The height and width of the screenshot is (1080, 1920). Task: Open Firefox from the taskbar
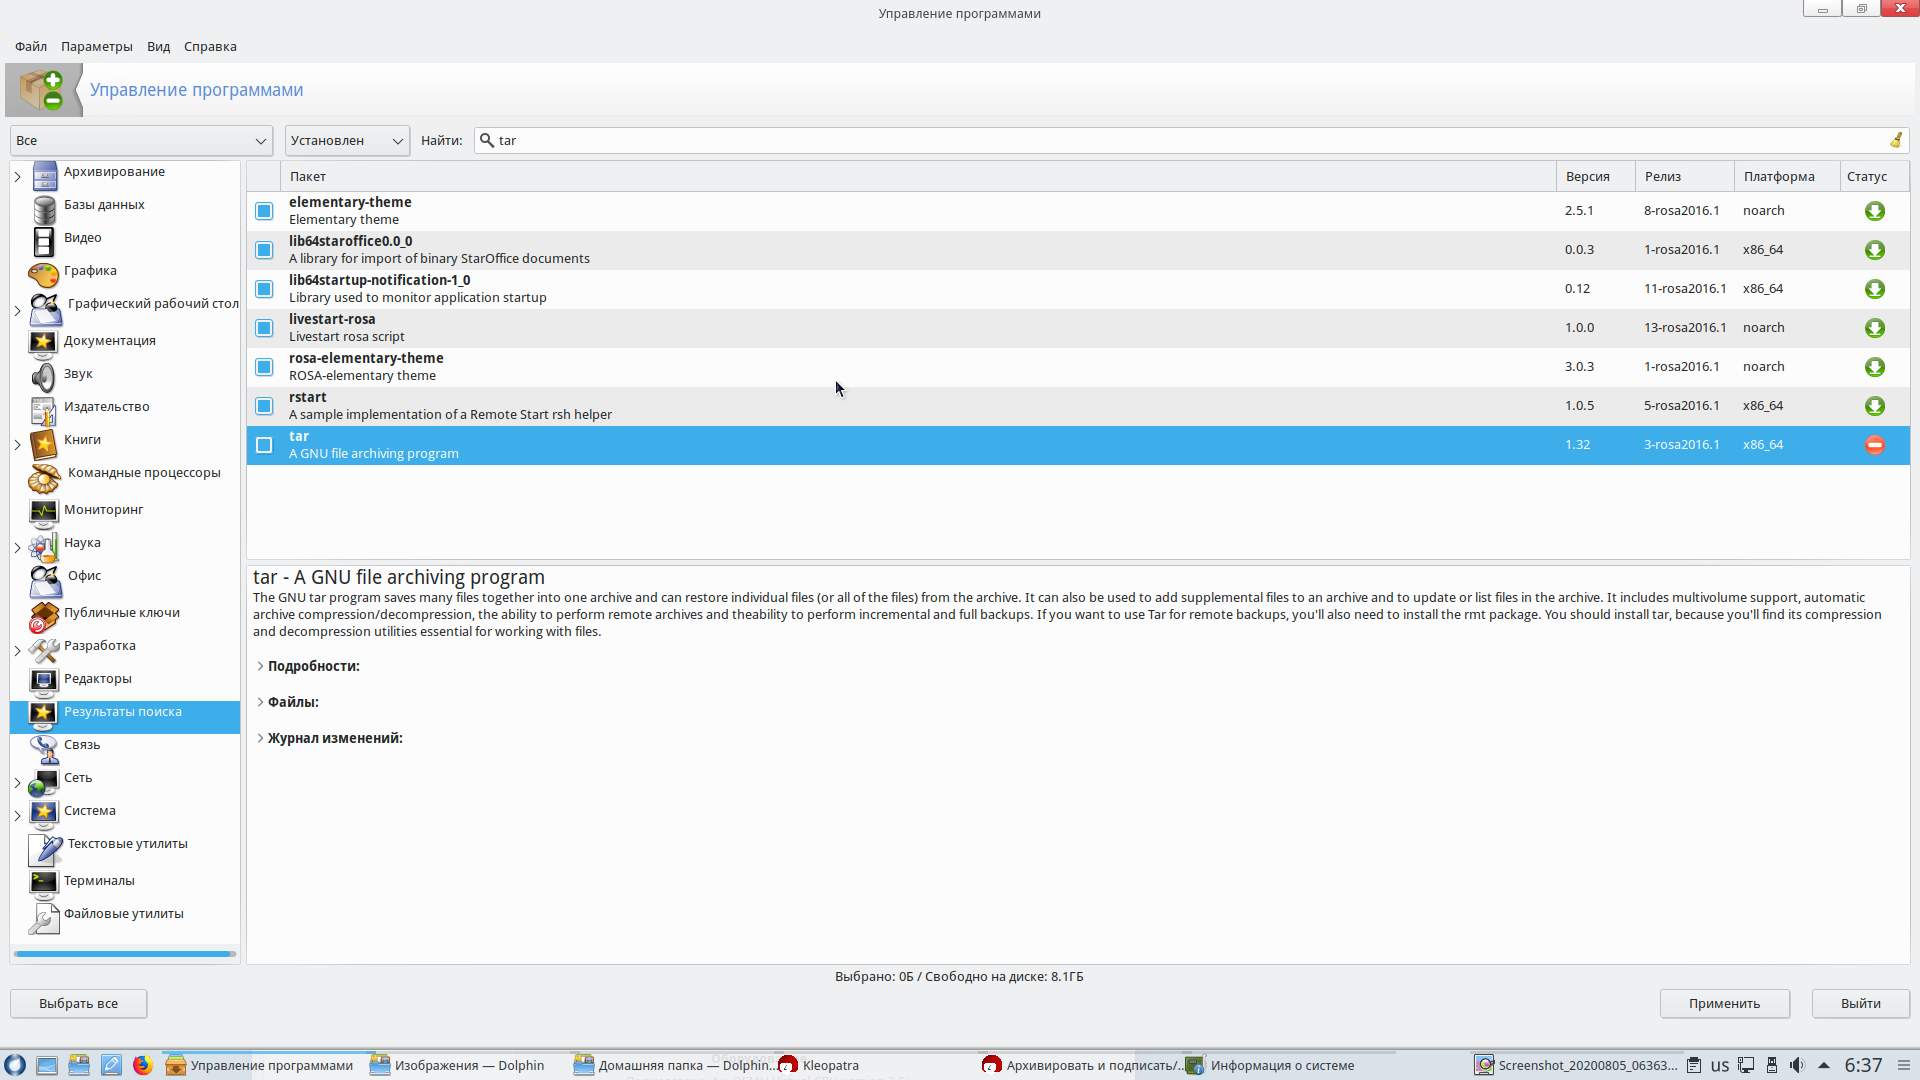coord(143,1065)
